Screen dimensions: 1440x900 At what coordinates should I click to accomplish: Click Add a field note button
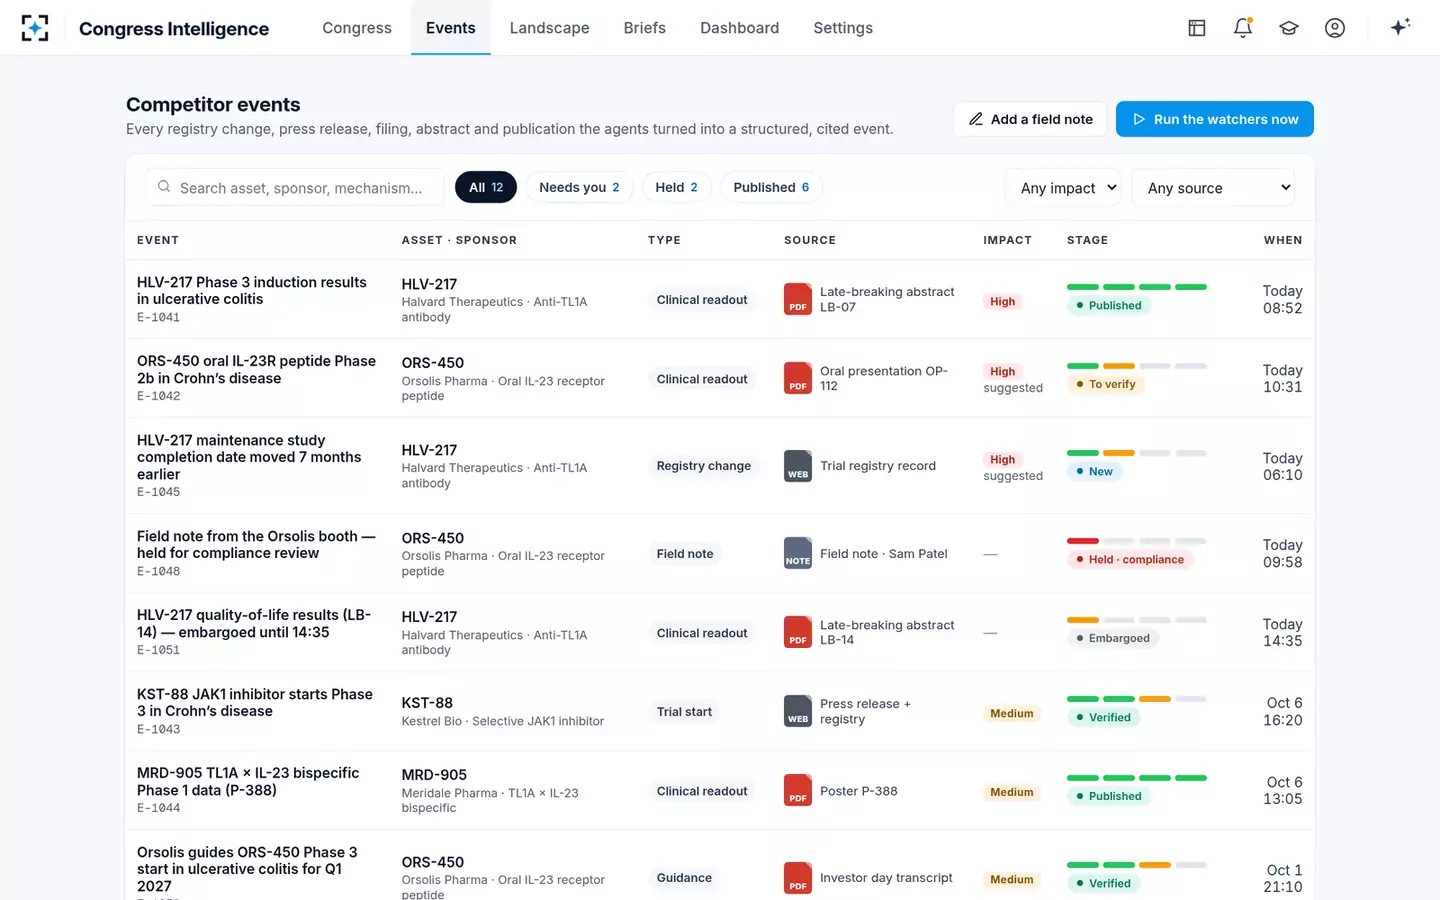click(x=1030, y=119)
